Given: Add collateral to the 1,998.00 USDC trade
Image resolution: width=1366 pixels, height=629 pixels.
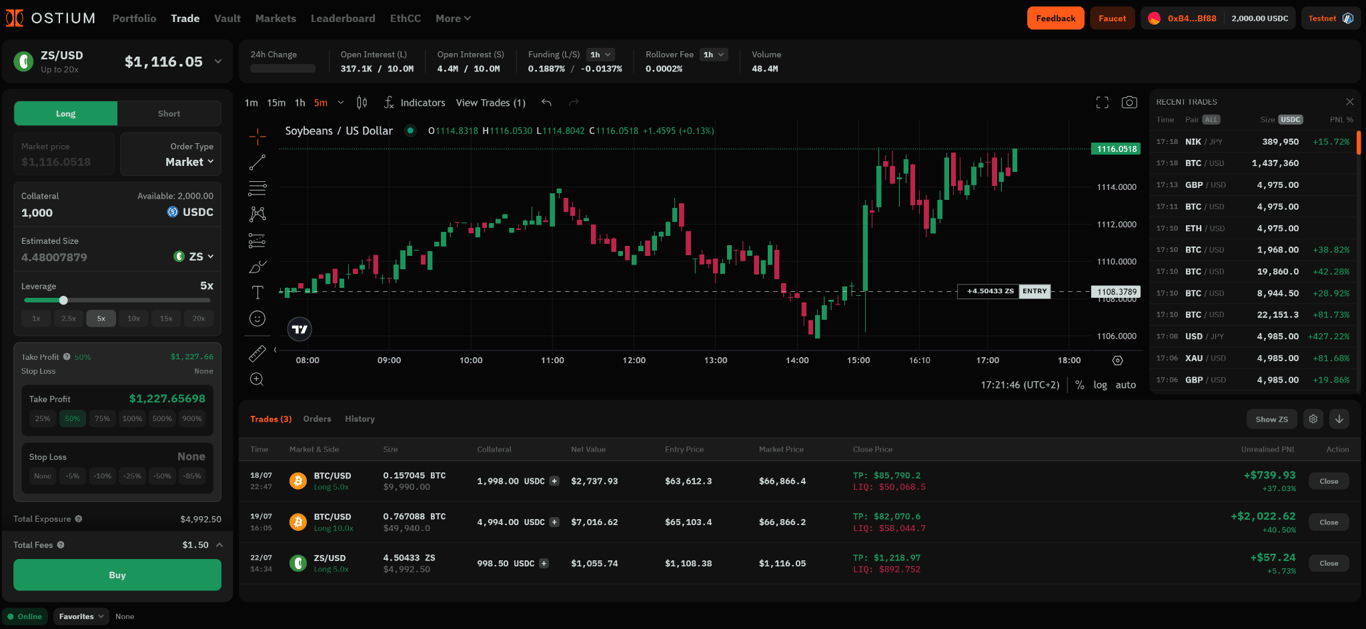Looking at the screenshot, I should coord(554,481).
